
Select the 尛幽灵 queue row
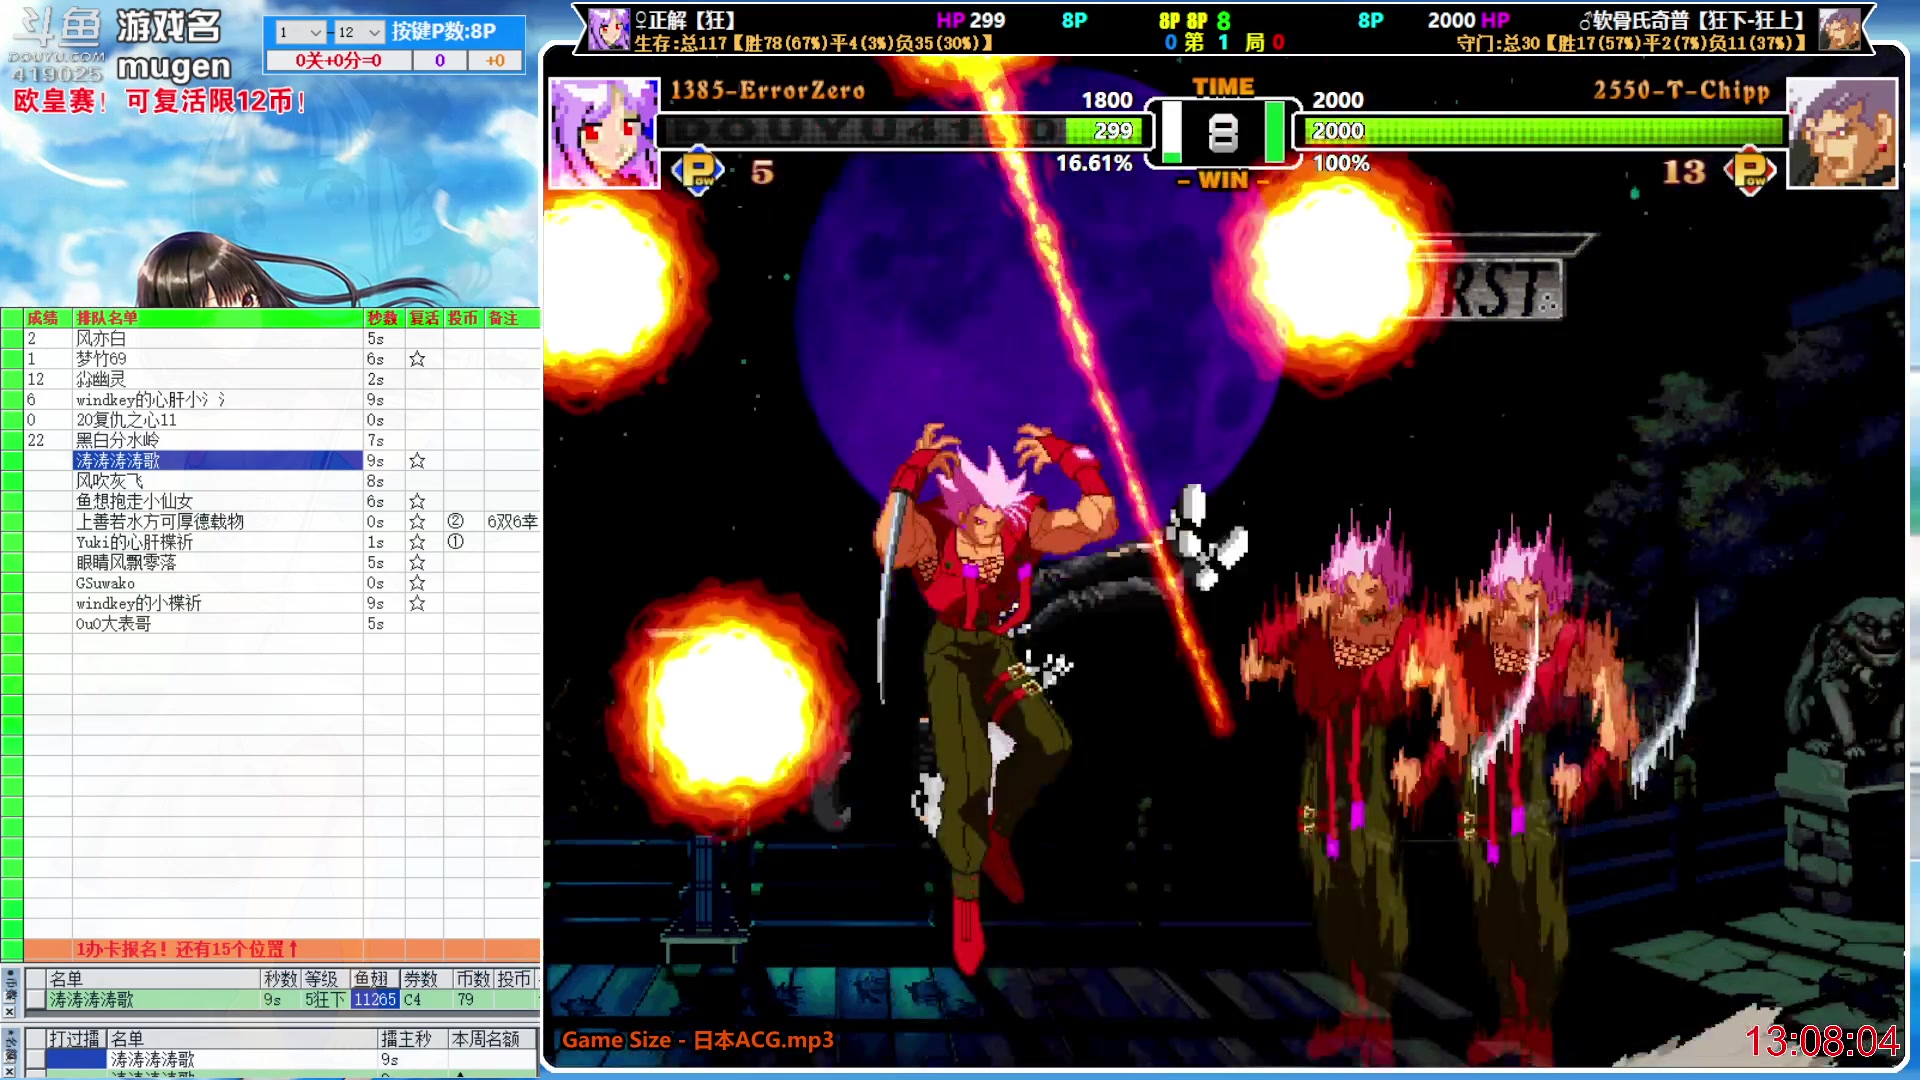(x=282, y=380)
